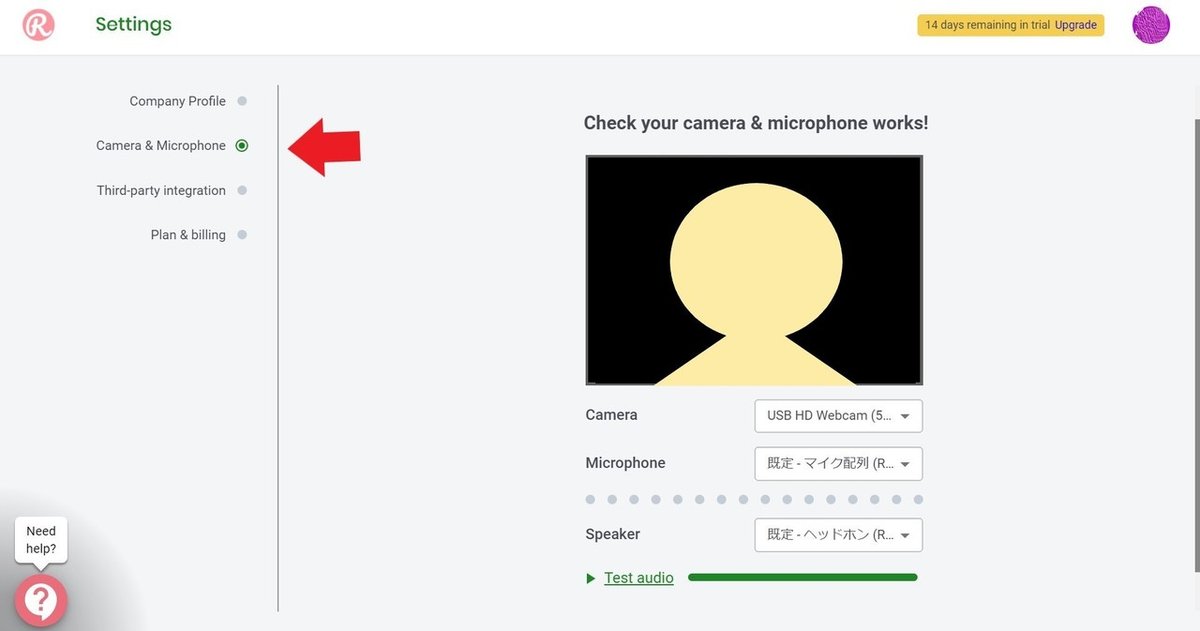Click the Speaker field label
This screenshot has height=631, width=1200.
coord(612,534)
